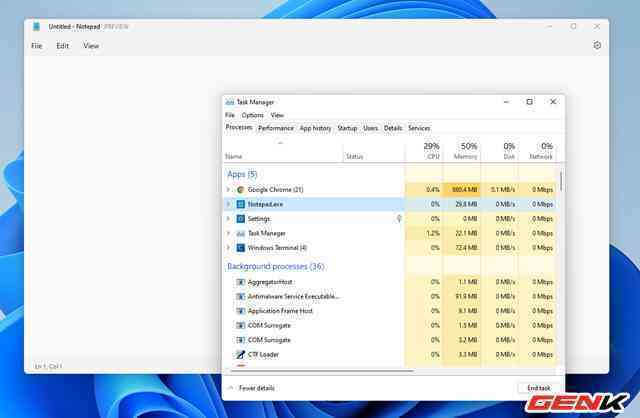Select the AggregatorHost process row
The image size is (640, 418).
click(390, 282)
